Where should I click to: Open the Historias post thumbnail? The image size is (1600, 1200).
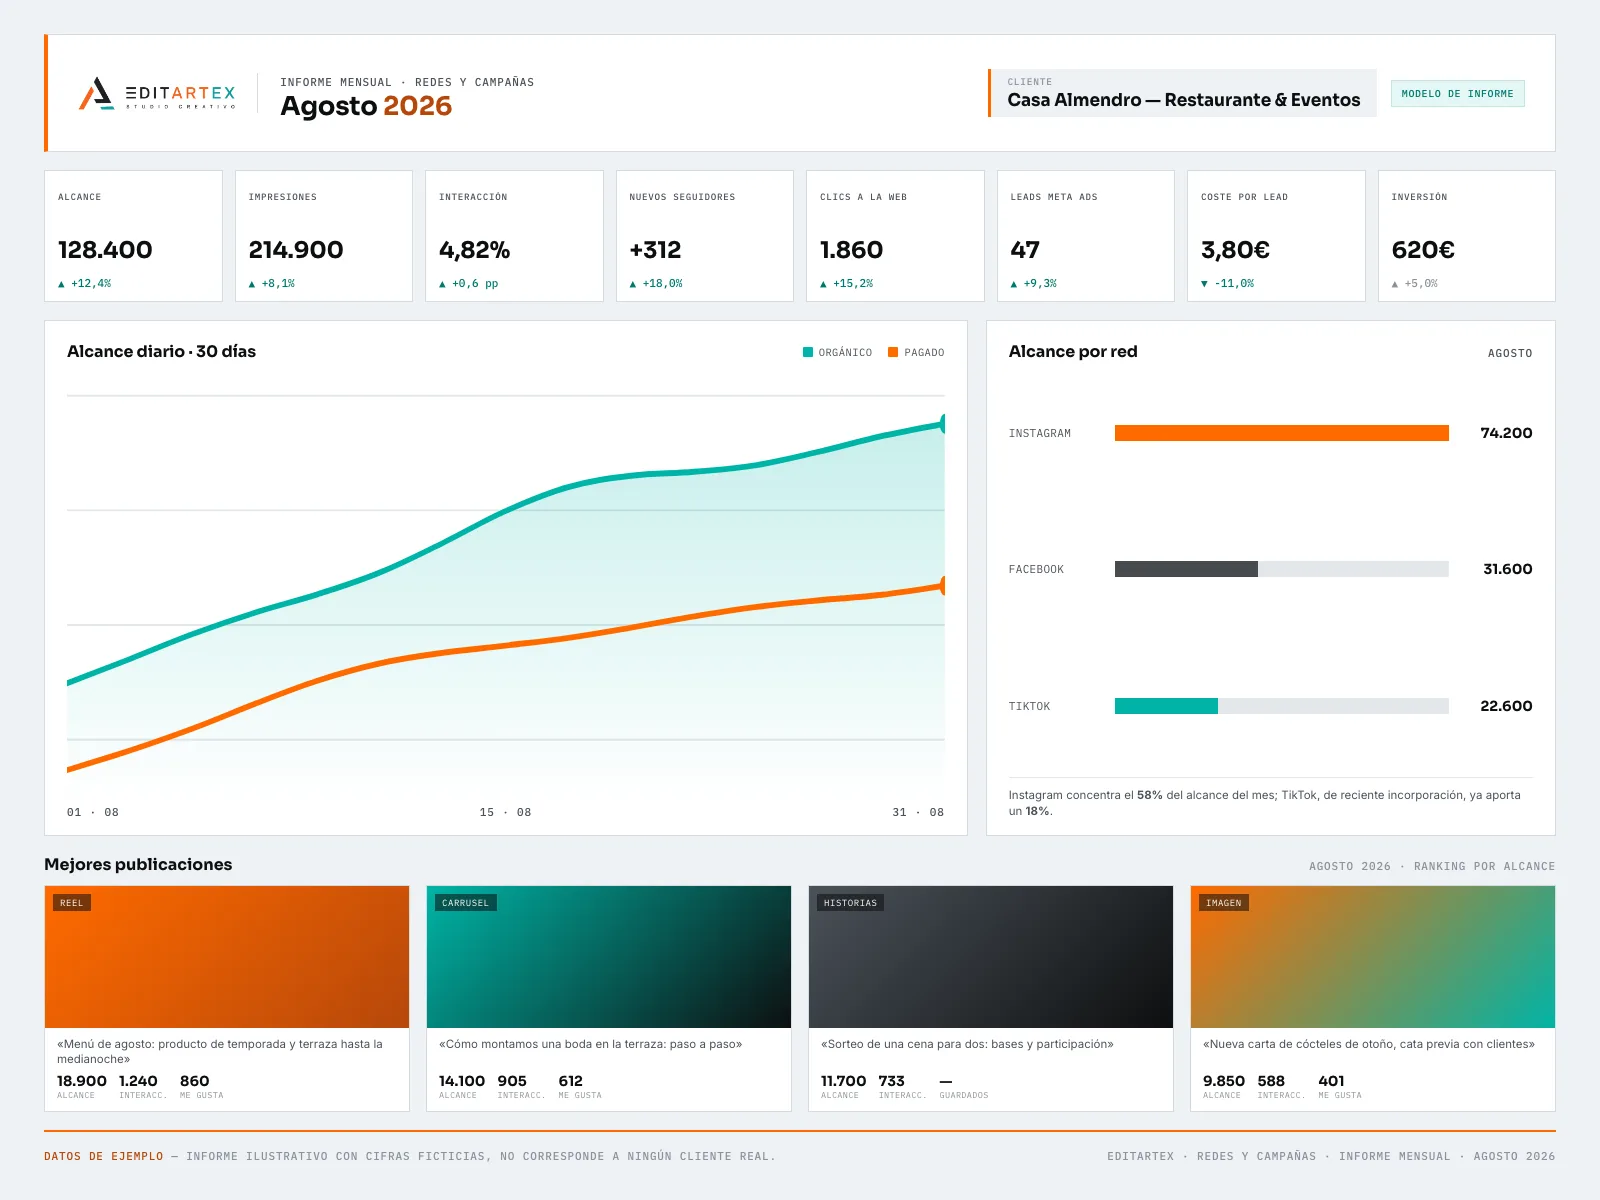991,957
